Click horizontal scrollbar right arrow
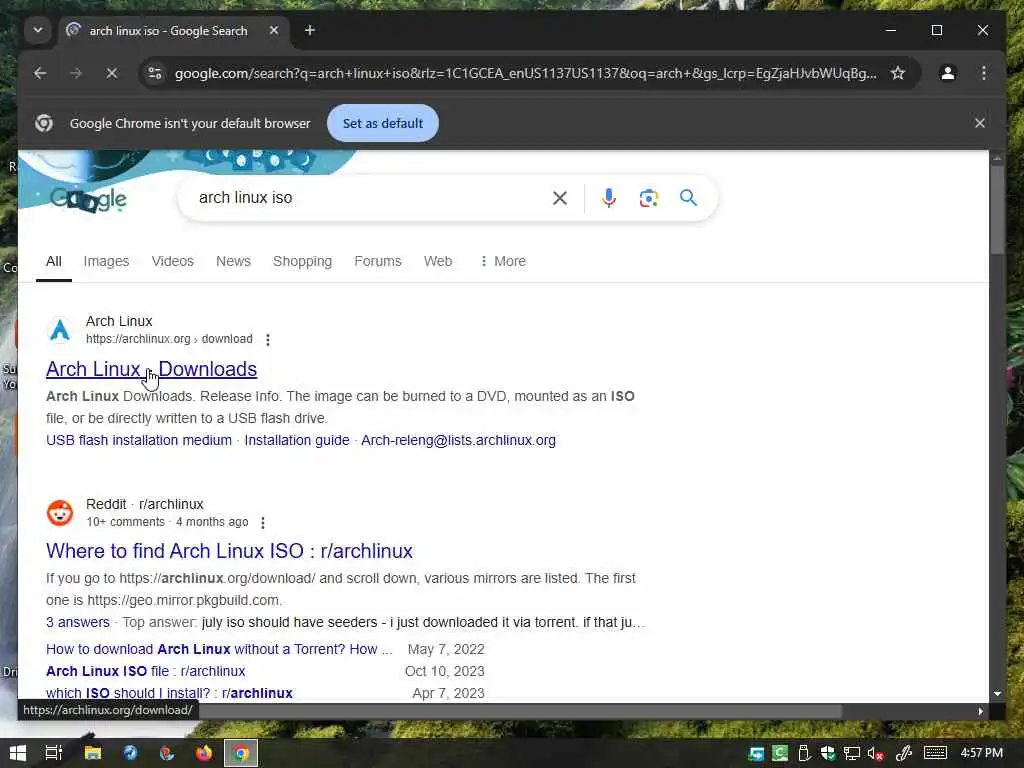 (x=980, y=711)
